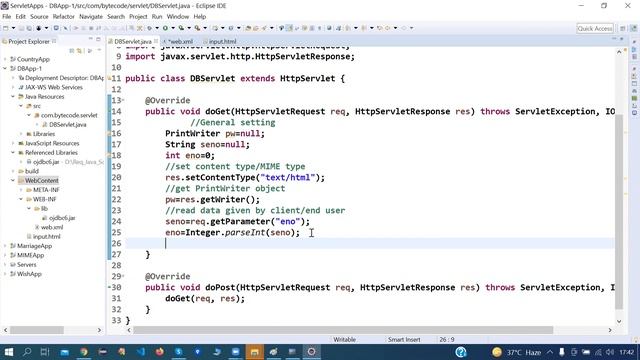The height and width of the screenshot is (360, 640).
Task: Click the Open Perspective icon
Action: click(x=622, y=28)
